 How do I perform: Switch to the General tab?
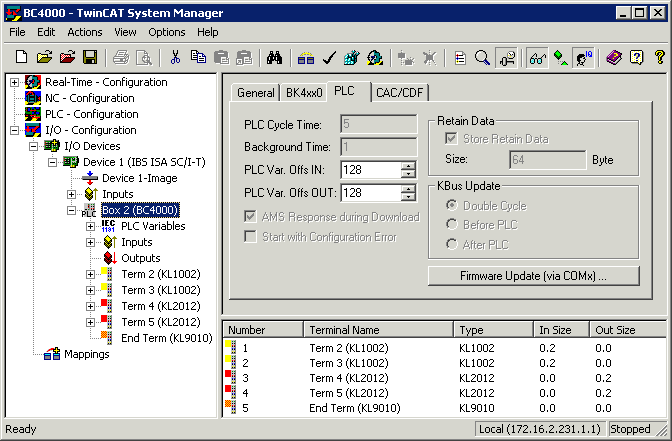pos(255,93)
